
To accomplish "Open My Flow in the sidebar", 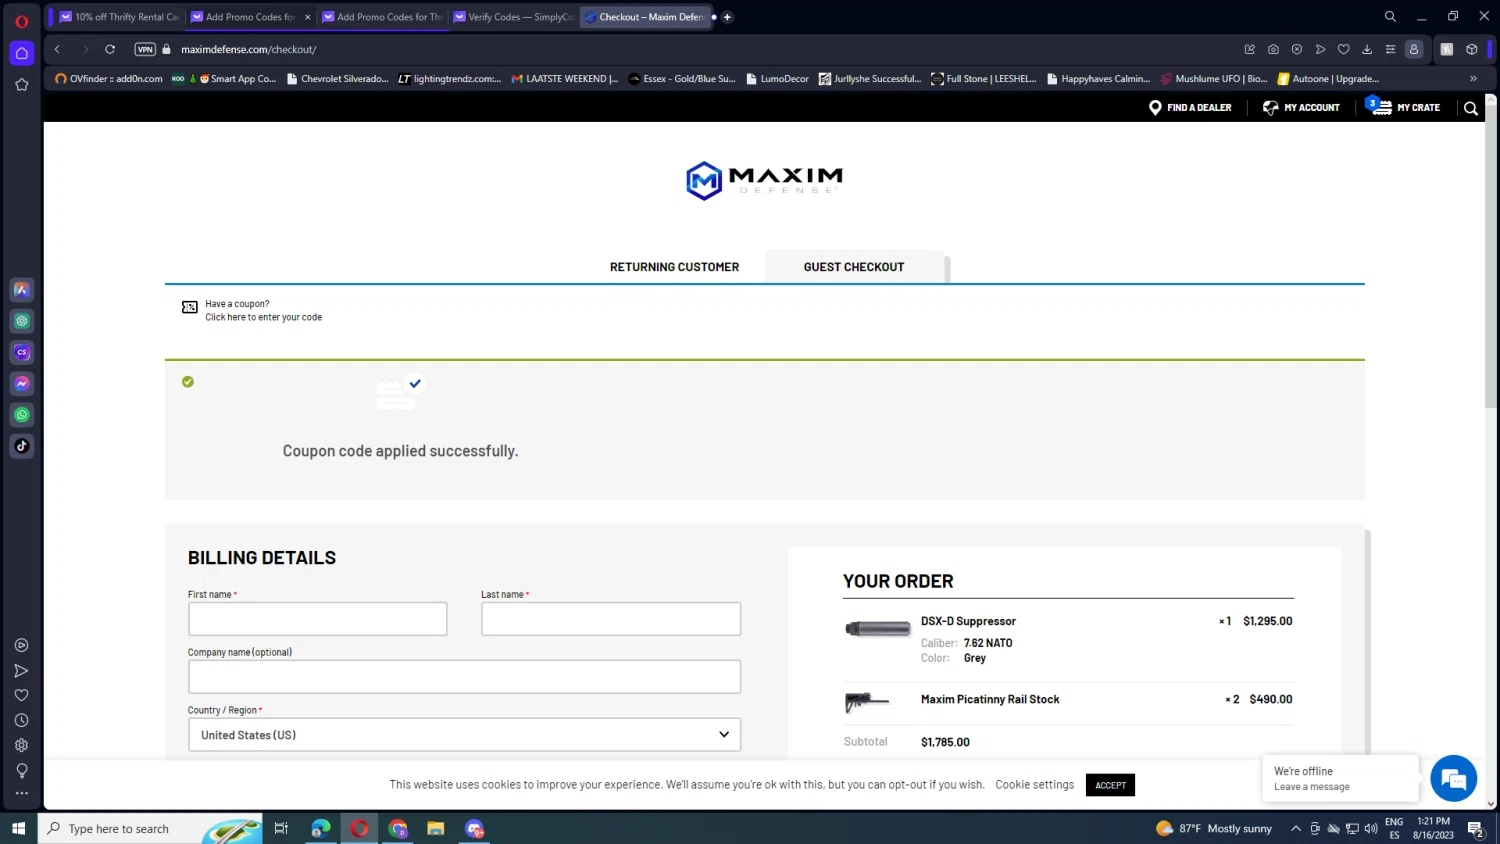I will click(21, 670).
